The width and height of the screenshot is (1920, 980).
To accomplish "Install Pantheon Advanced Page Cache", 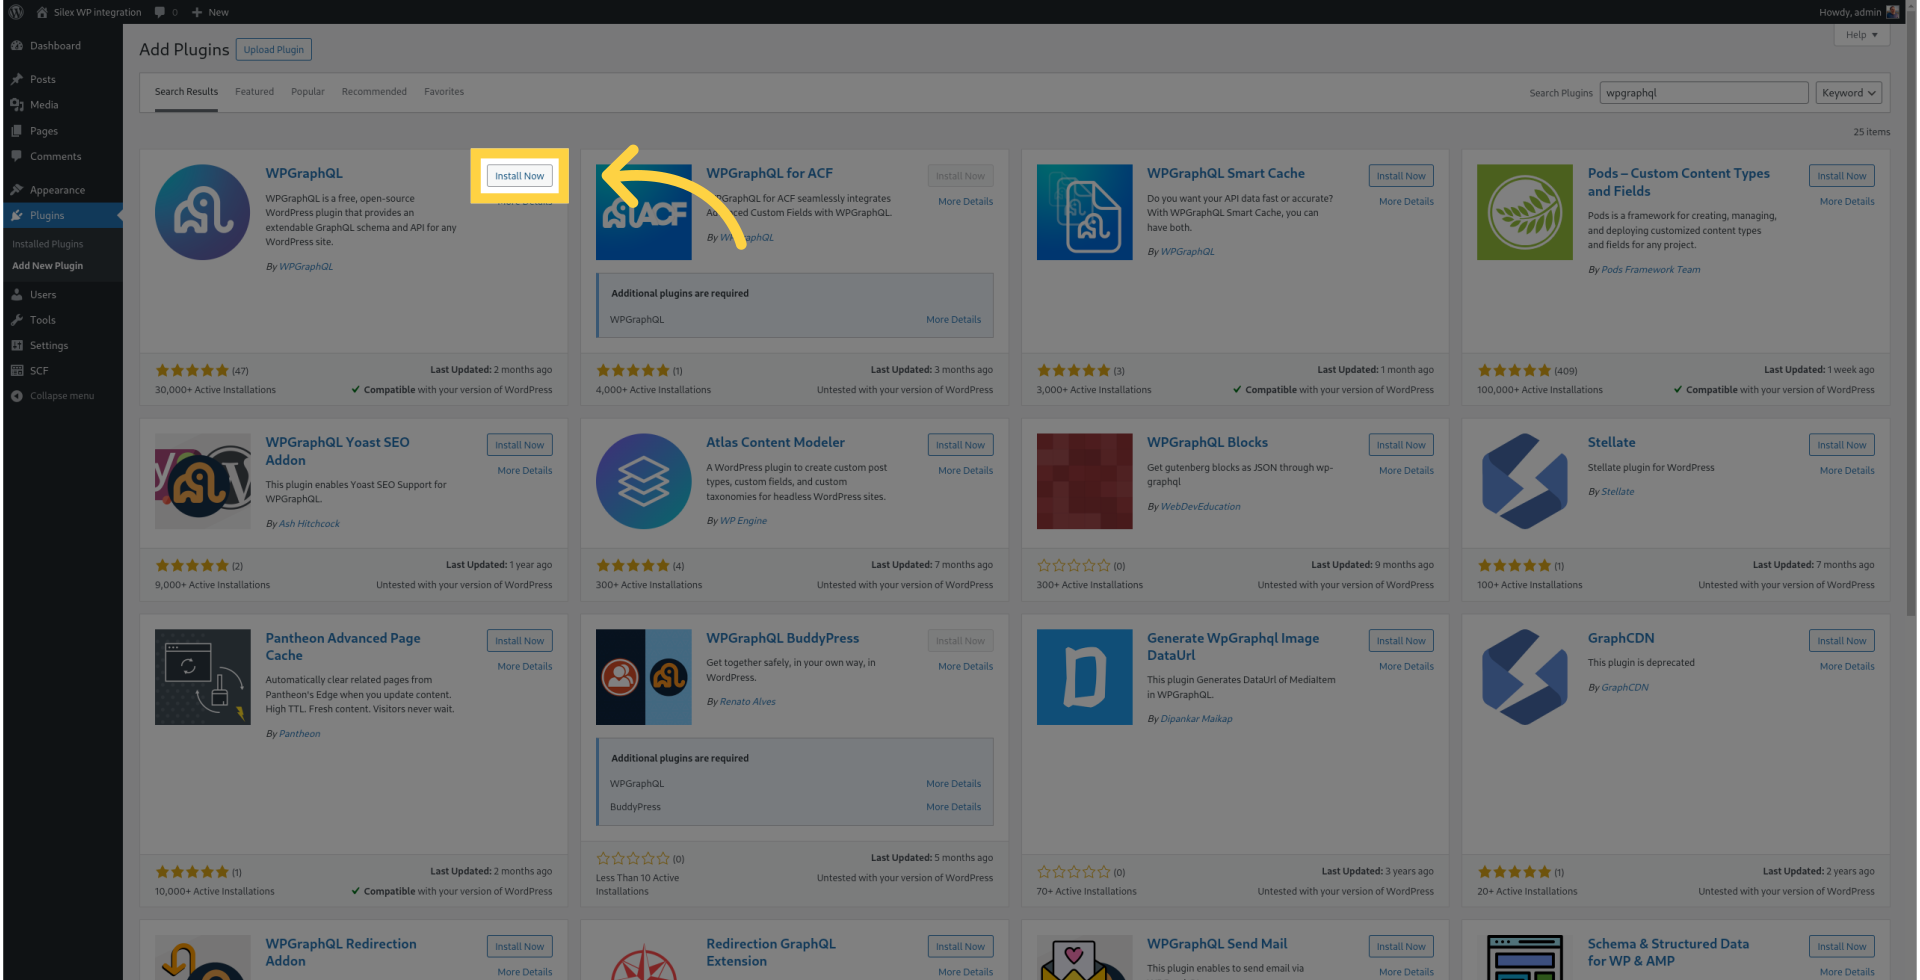I will coord(519,641).
